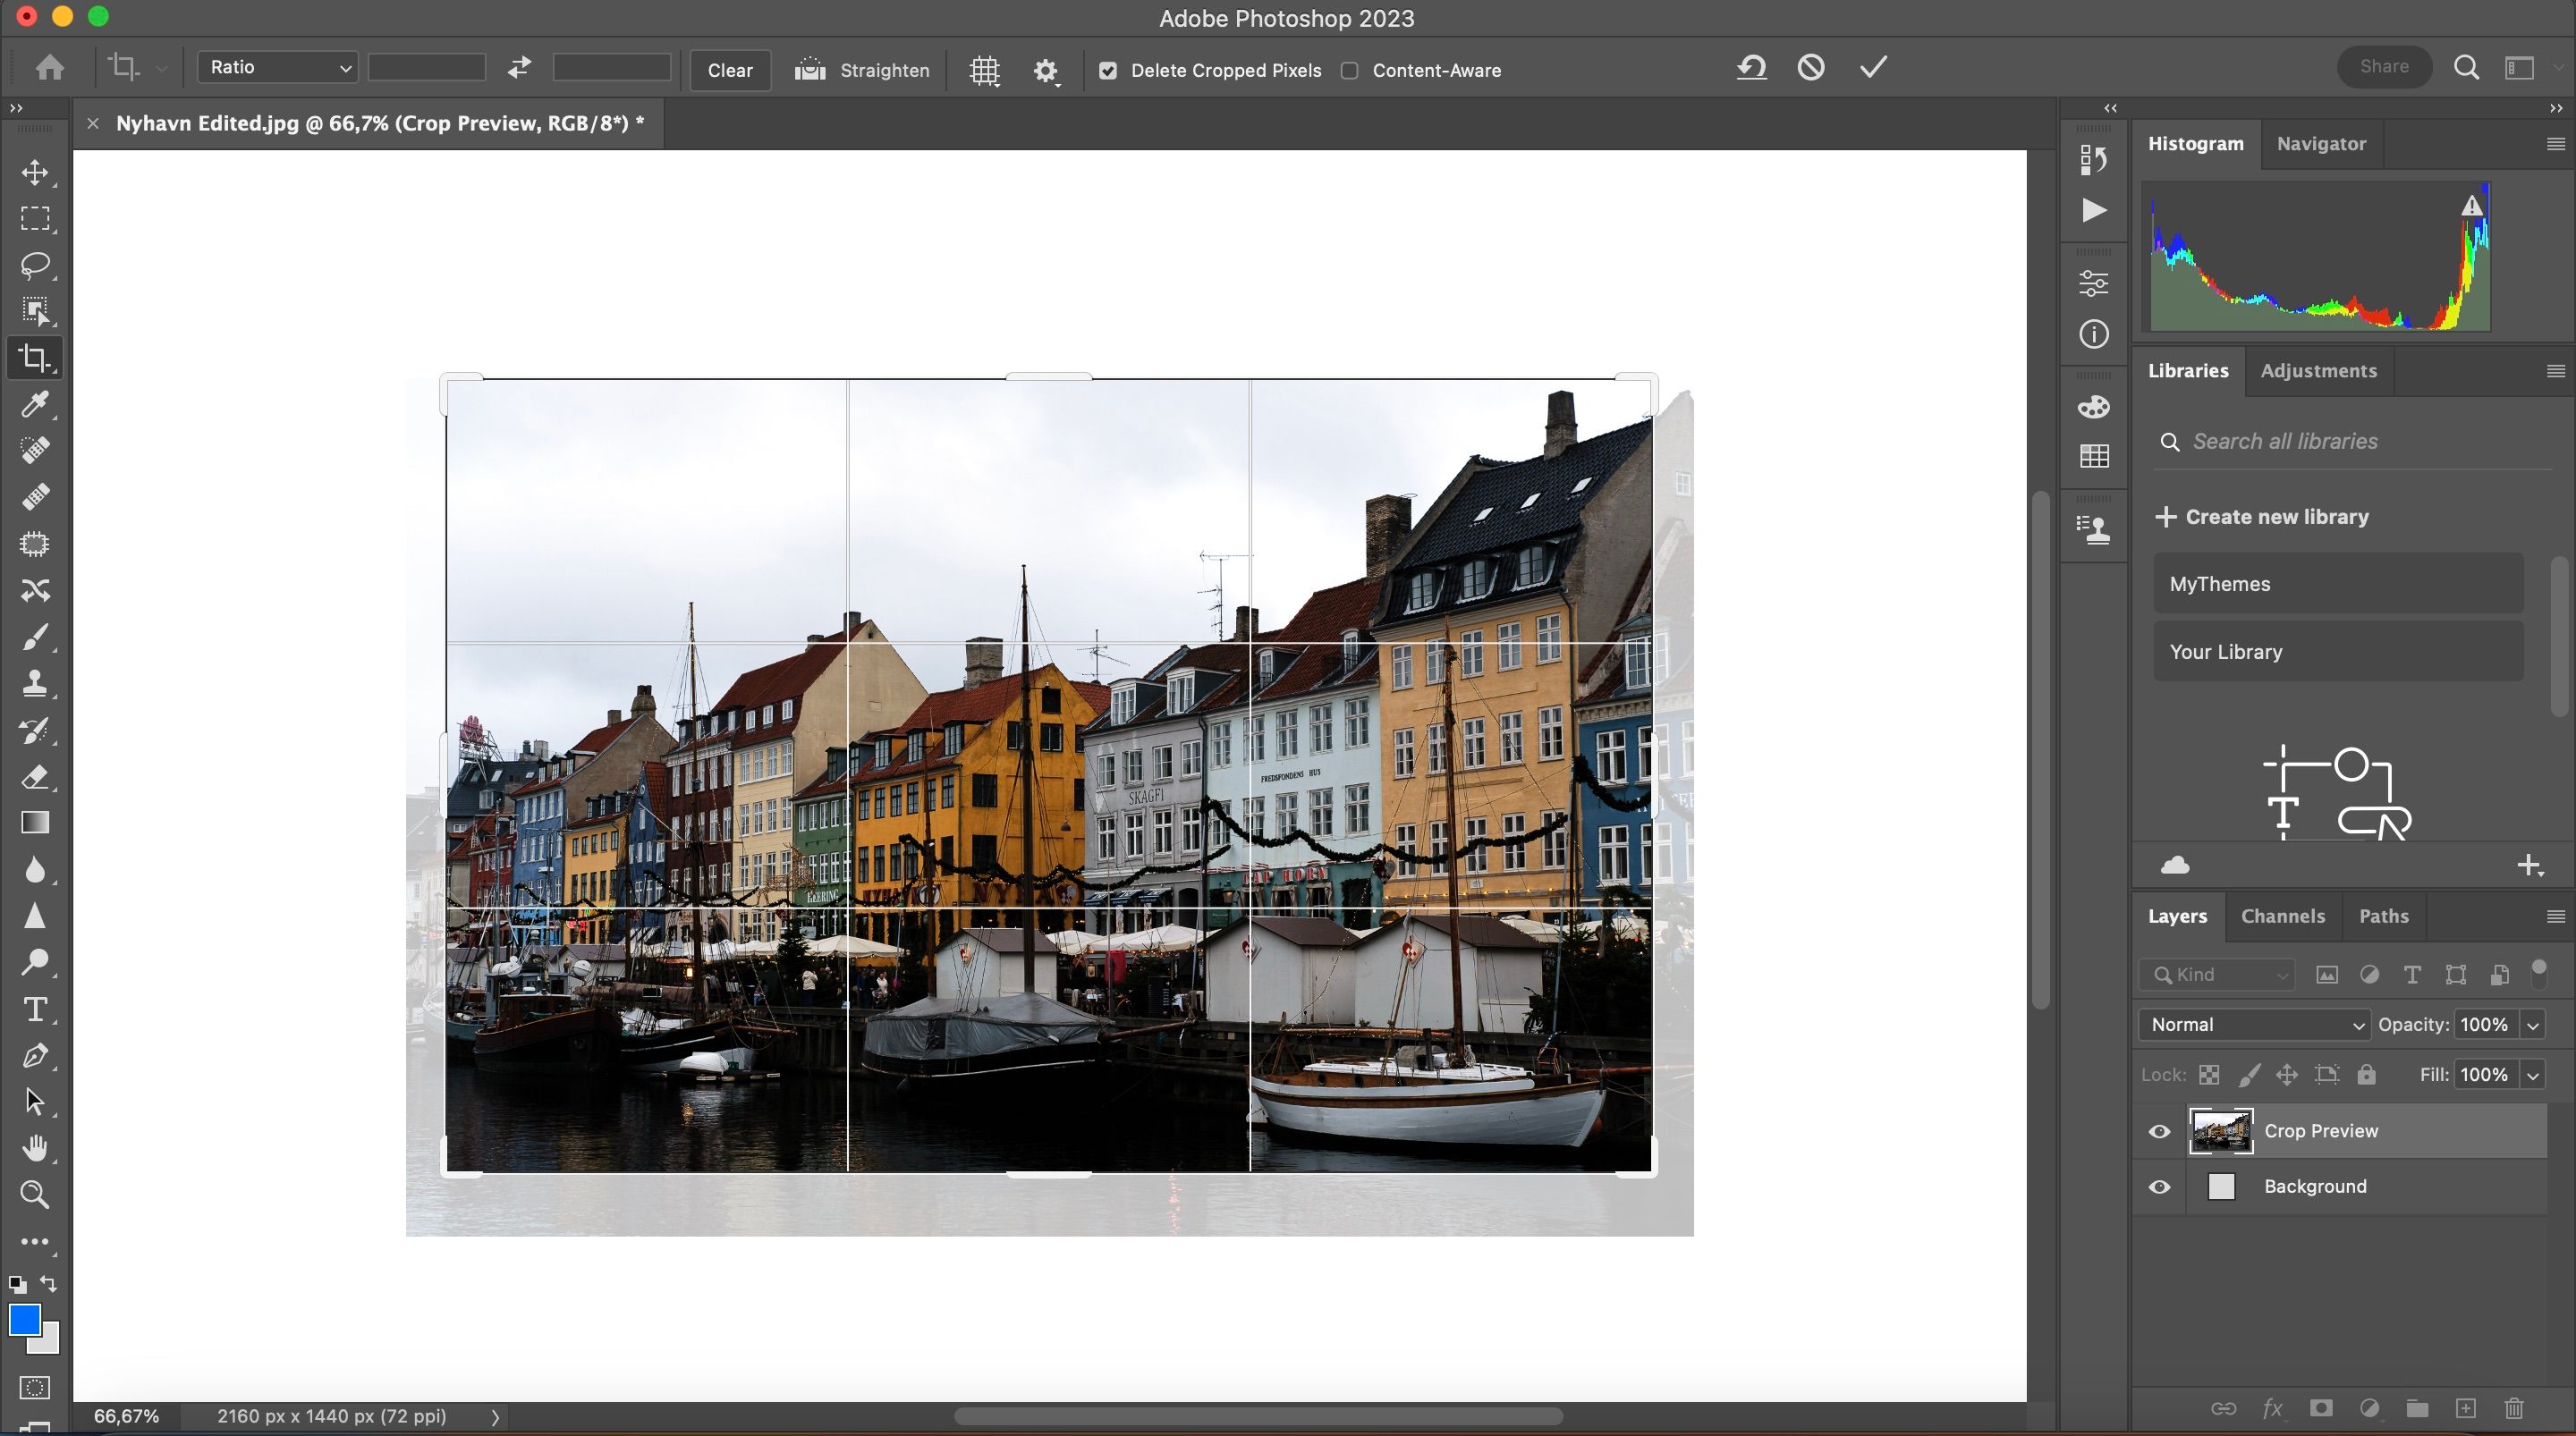Open the Normal blend mode dropdown
The height and width of the screenshot is (1436, 2576).
click(x=2252, y=1024)
